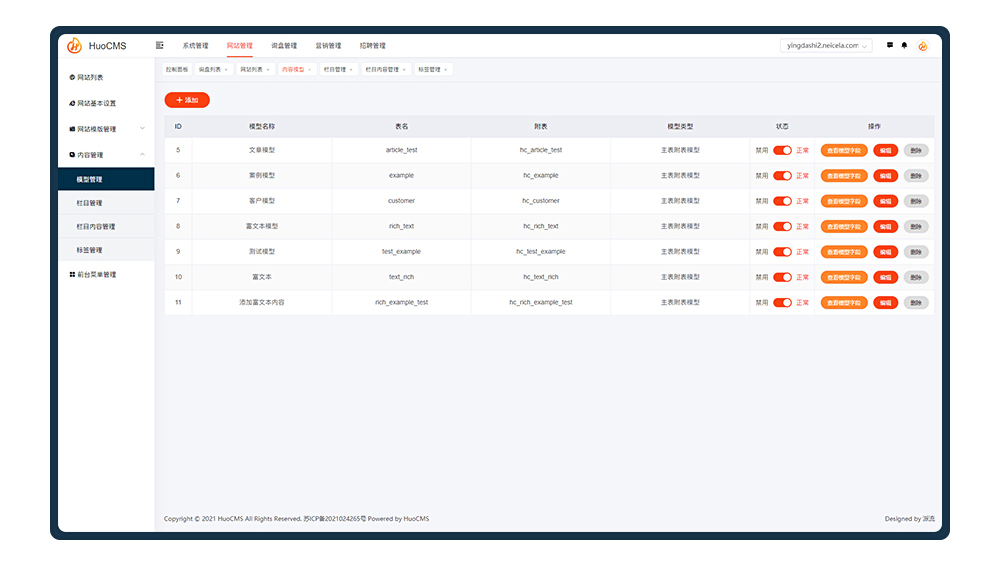Open the yingdashi2.neicela.com site dropdown
This screenshot has width=1000, height=564.
826,45
